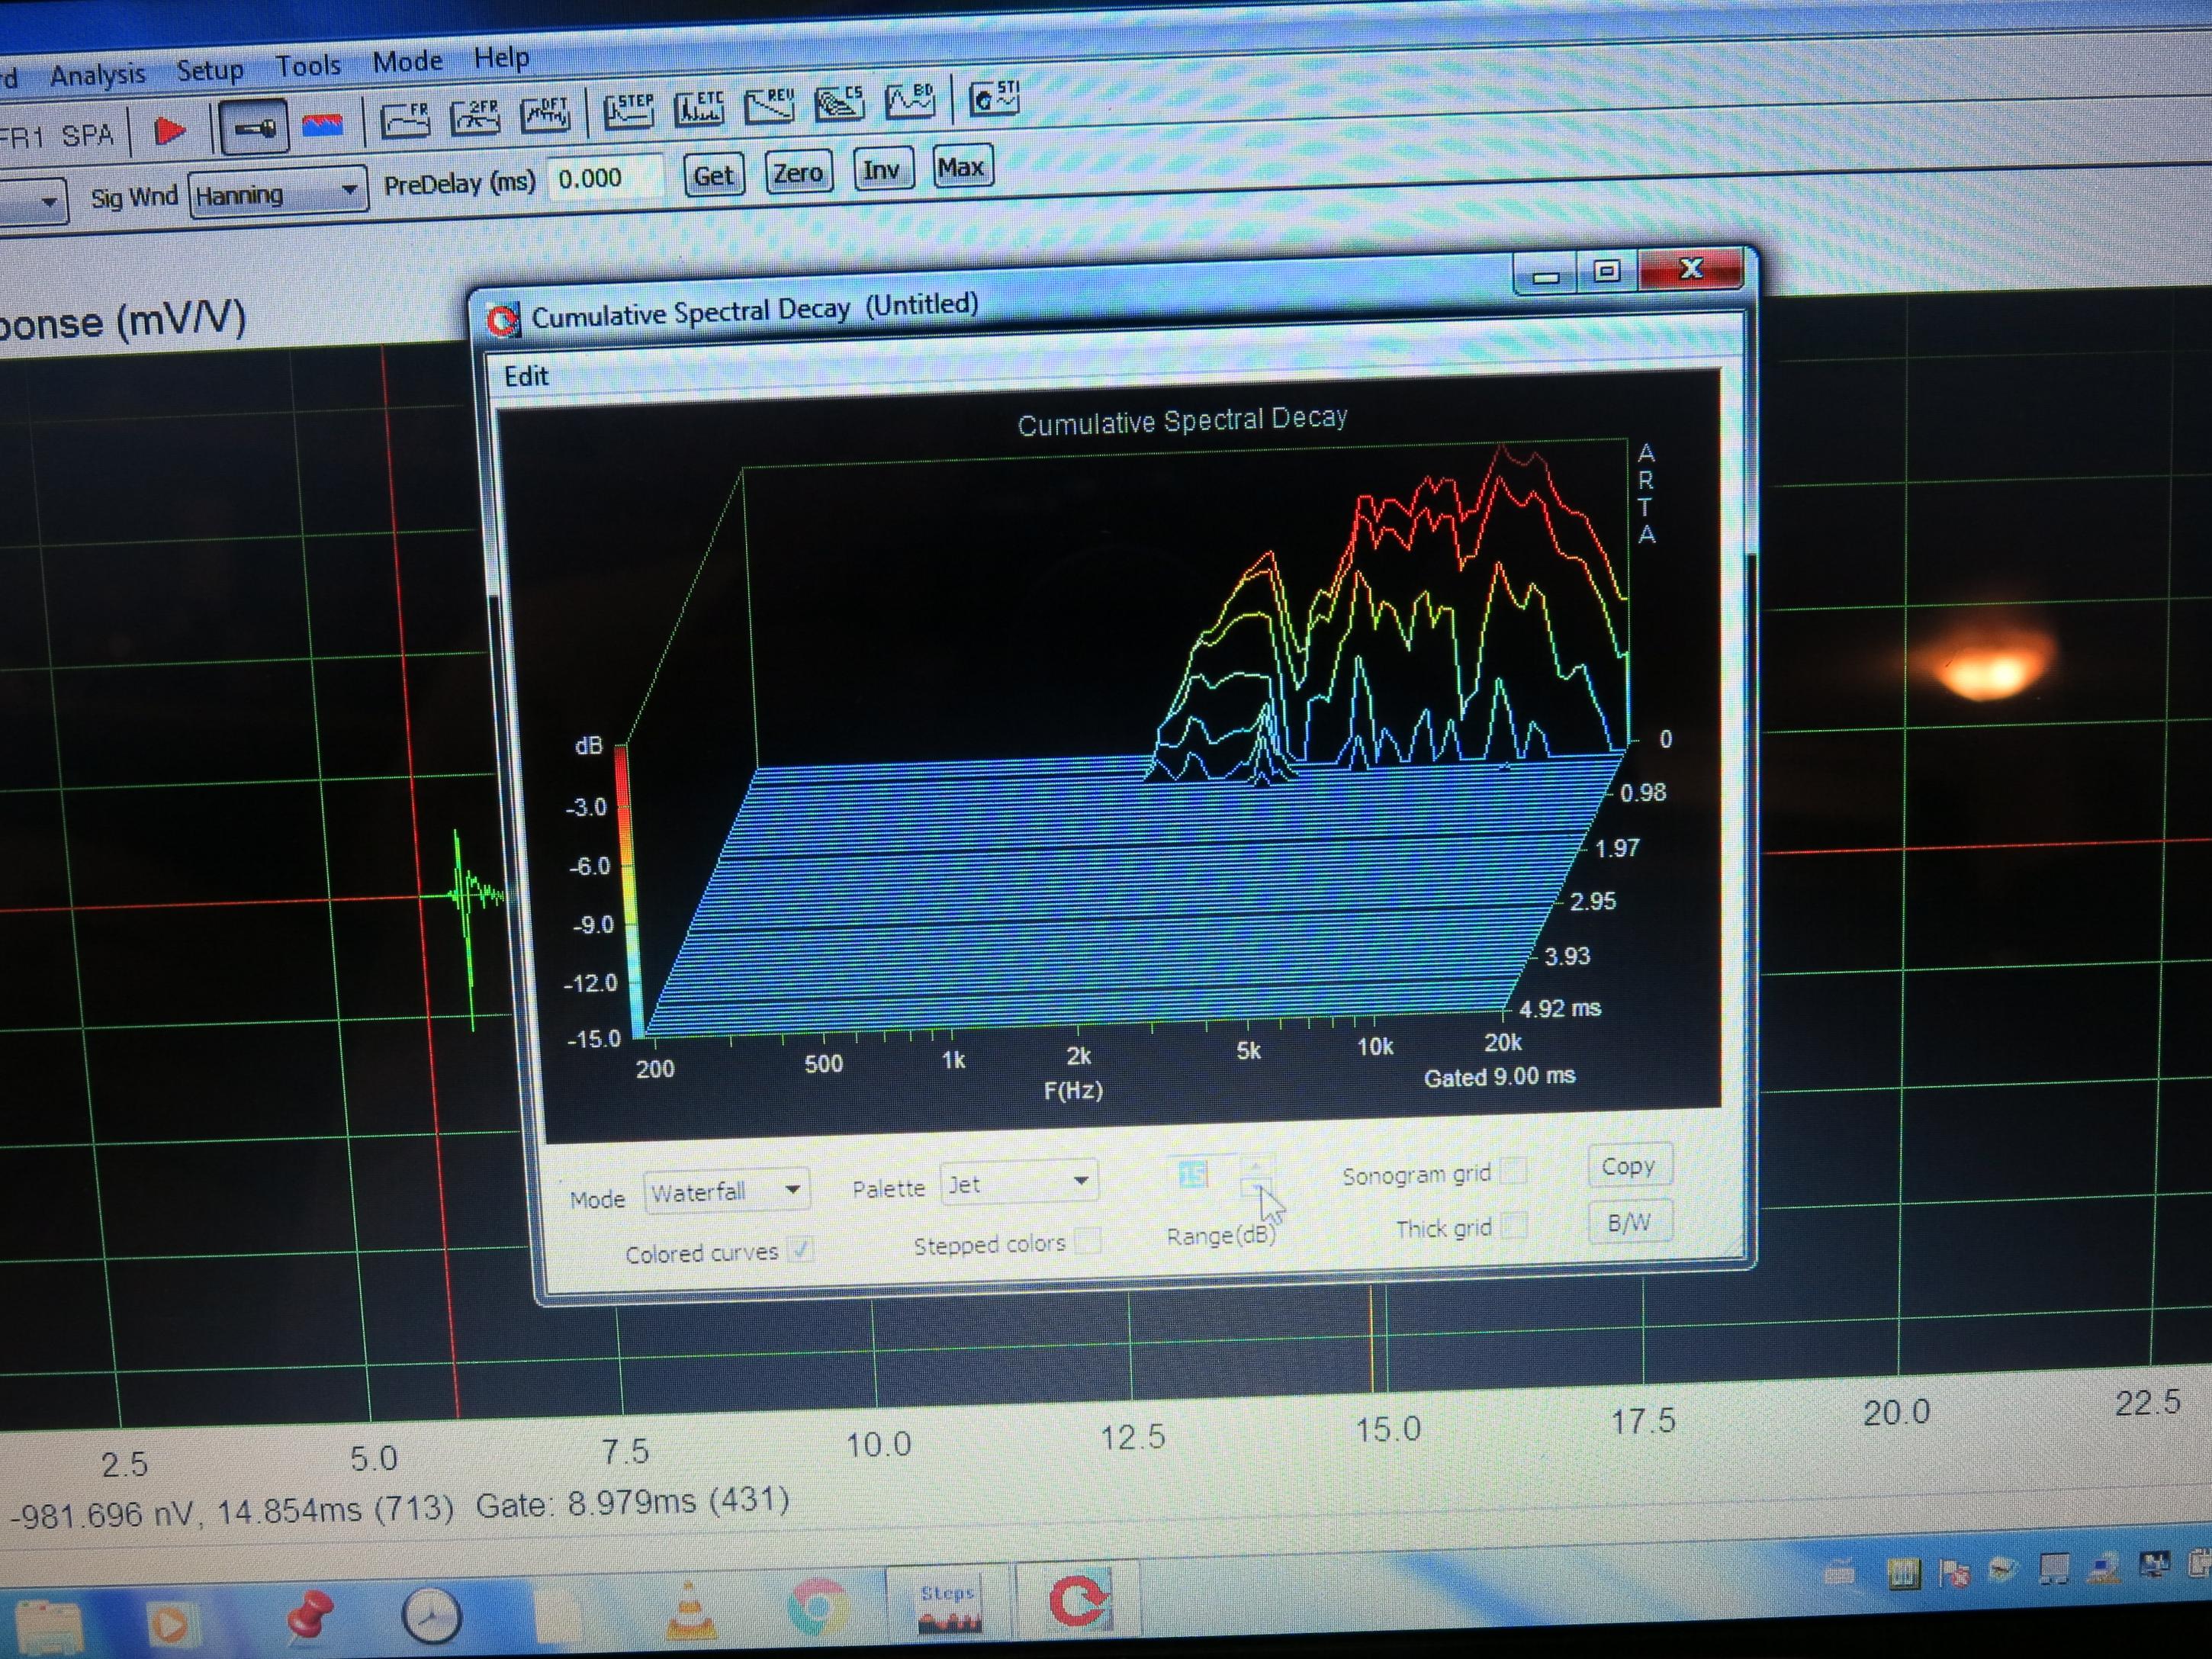The image size is (2212, 1659).
Task: Show the STEP response icon
Action: [x=629, y=110]
